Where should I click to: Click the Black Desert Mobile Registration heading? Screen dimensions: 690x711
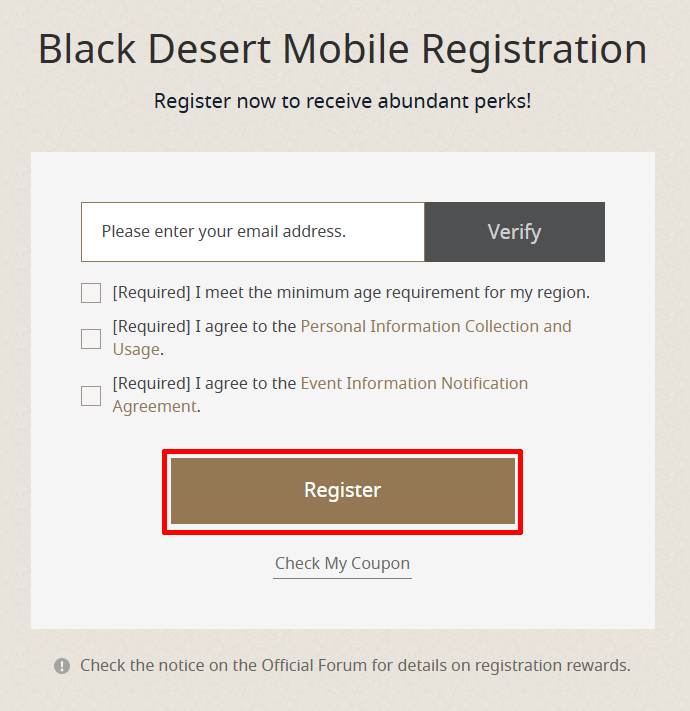coord(342,50)
